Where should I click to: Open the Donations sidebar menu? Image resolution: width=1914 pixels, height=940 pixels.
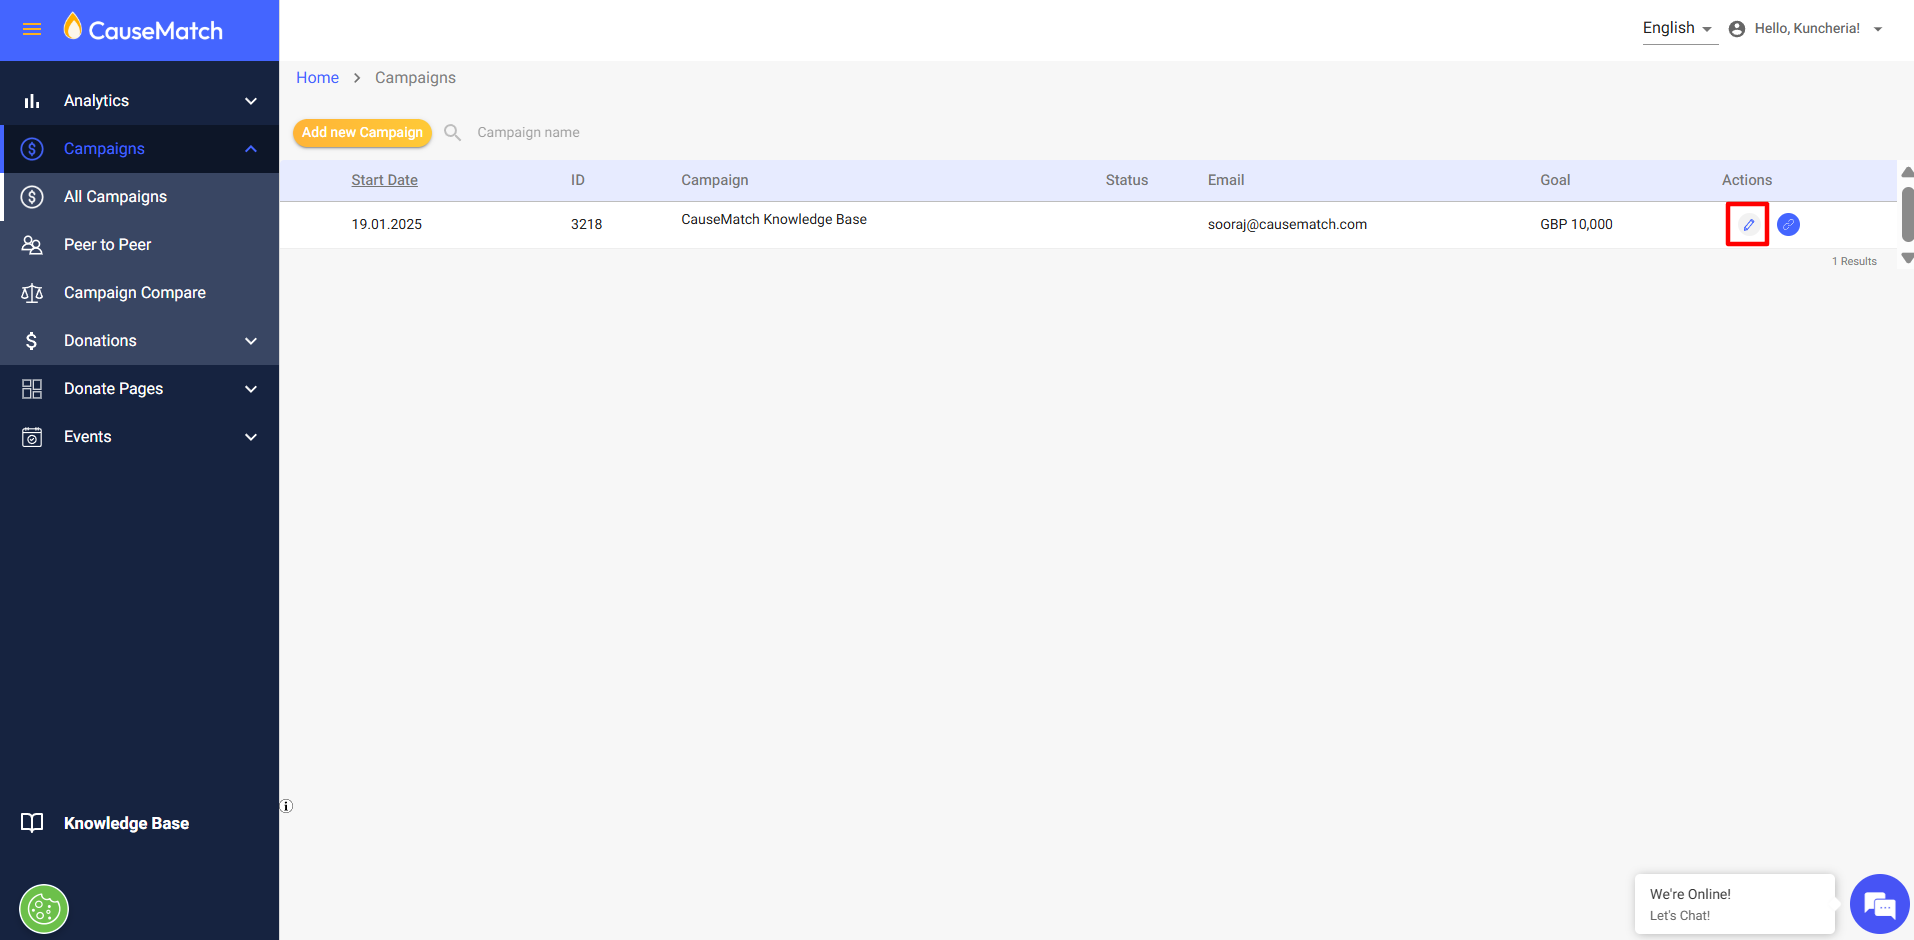coord(140,341)
